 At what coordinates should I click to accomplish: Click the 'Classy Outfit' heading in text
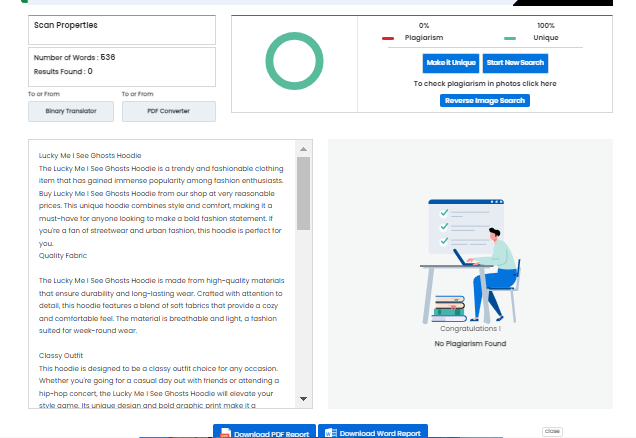point(61,356)
